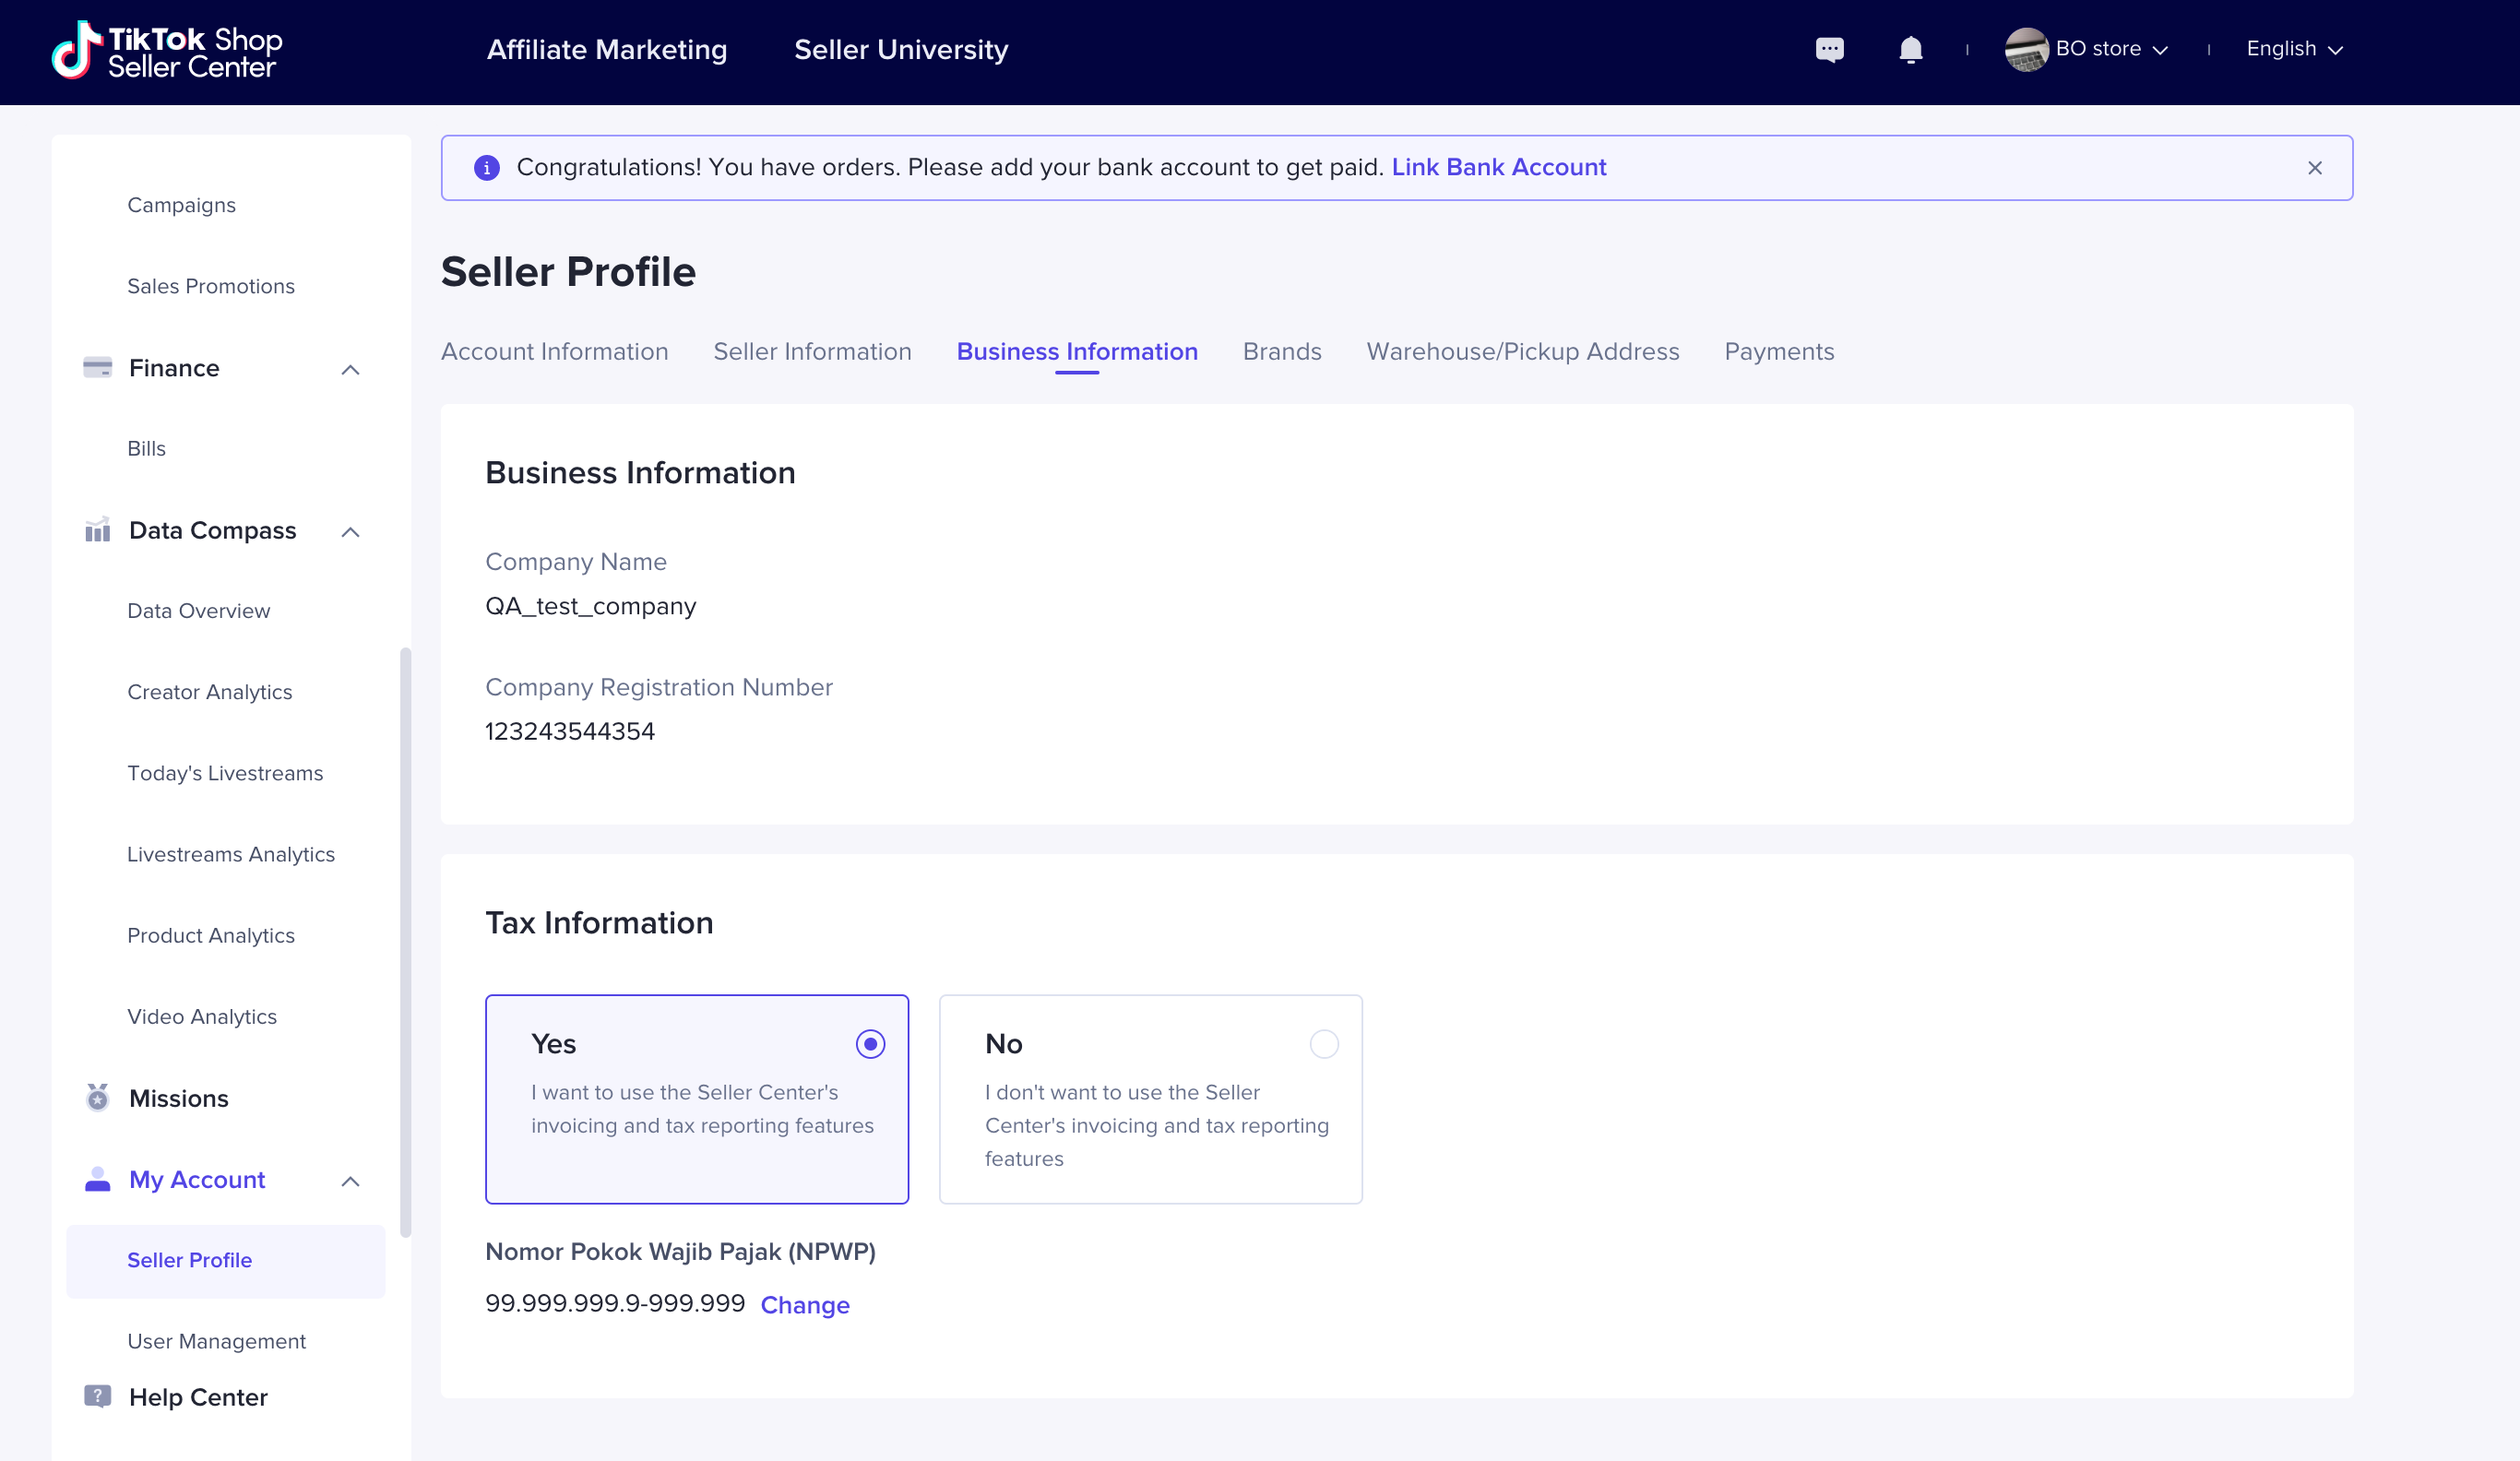Click the TikTok Shop Seller Center logo
Screen dimensions: 2520x1461
tap(167, 50)
